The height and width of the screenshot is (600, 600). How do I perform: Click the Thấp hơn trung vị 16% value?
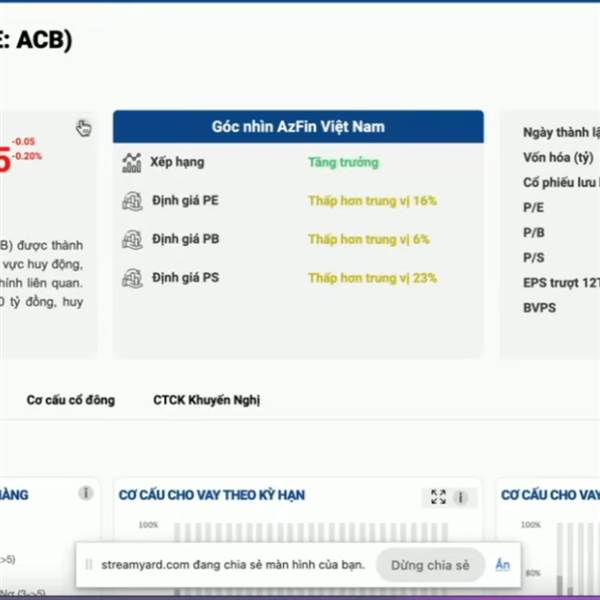(372, 201)
